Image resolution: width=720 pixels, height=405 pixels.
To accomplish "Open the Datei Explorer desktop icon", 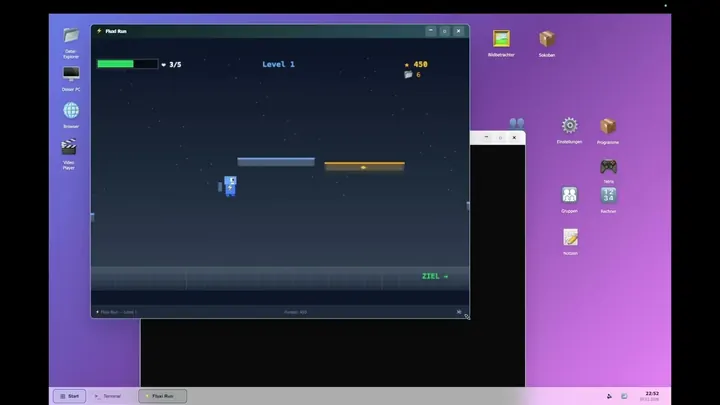I will [71, 42].
